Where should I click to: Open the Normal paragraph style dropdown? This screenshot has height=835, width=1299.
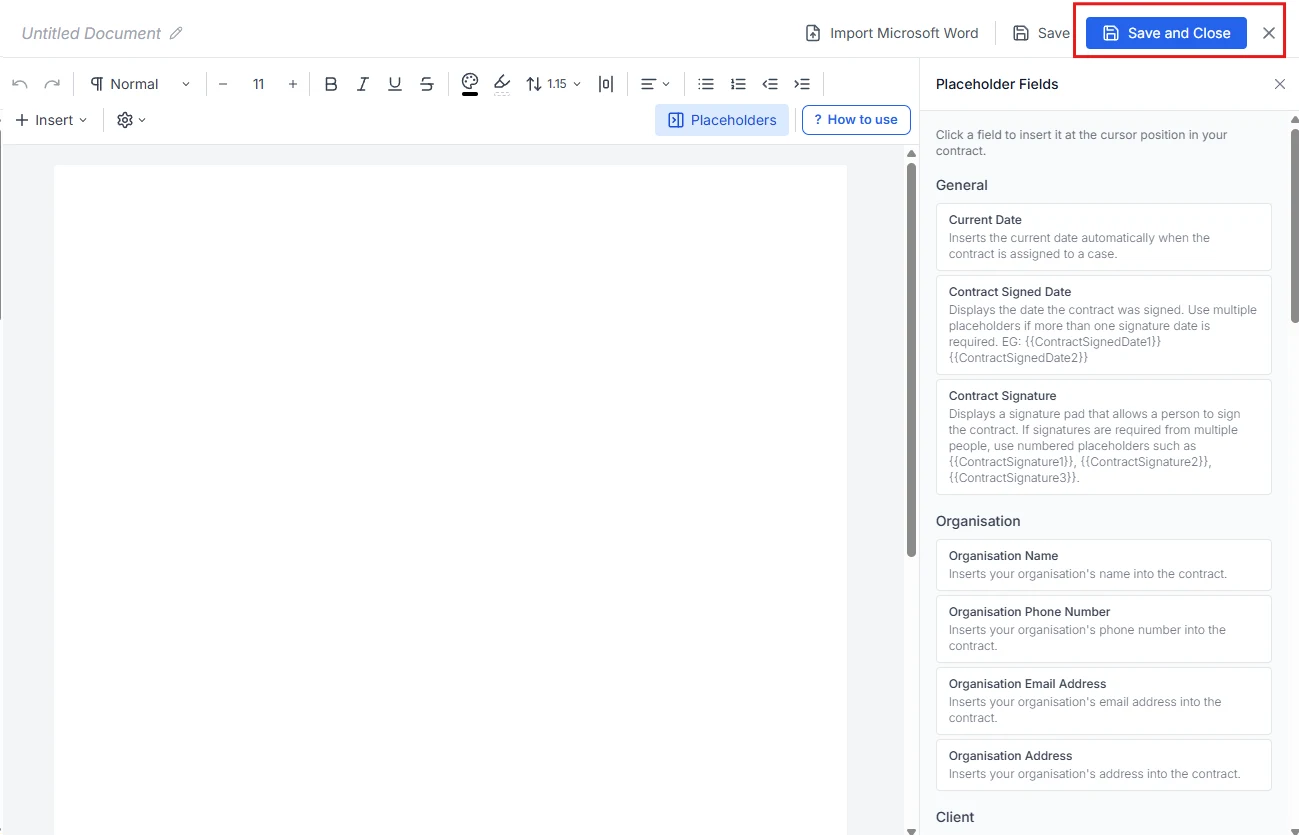pyautogui.click(x=140, y=84)
